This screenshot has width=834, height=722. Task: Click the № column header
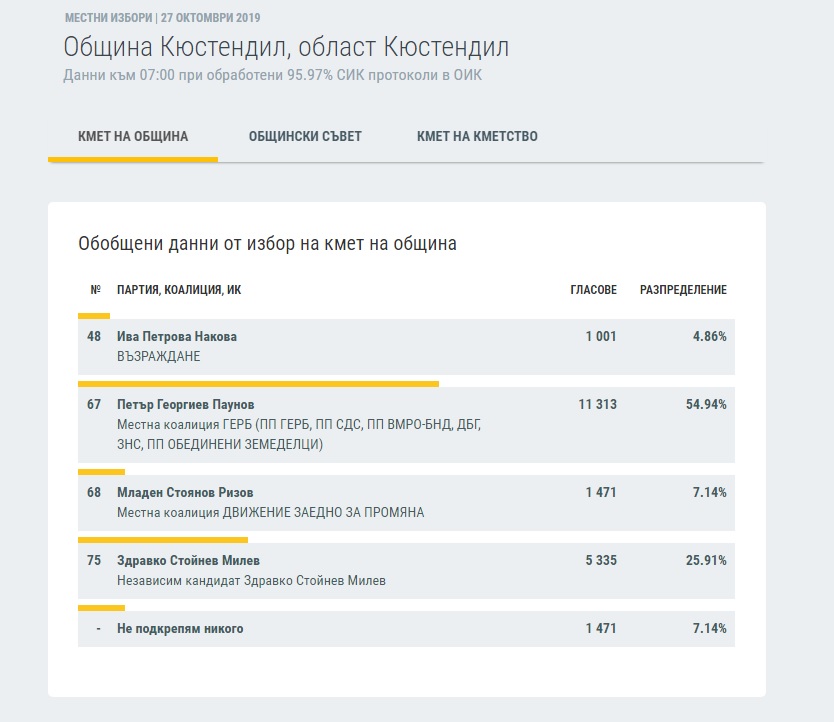coord(96,290)
